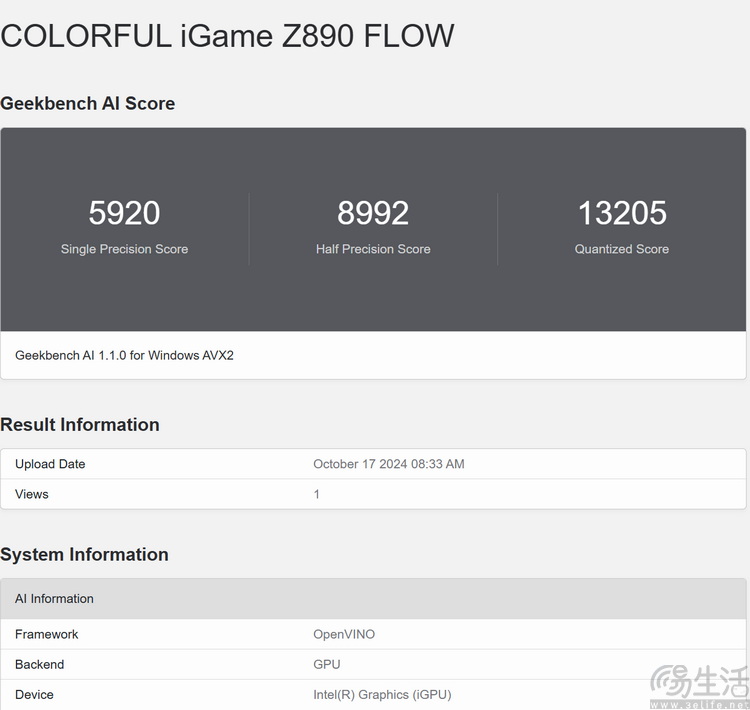This screenshot has height=710, width=750.
Task: Select the views count value 1
Action: [x=317, y=494]
